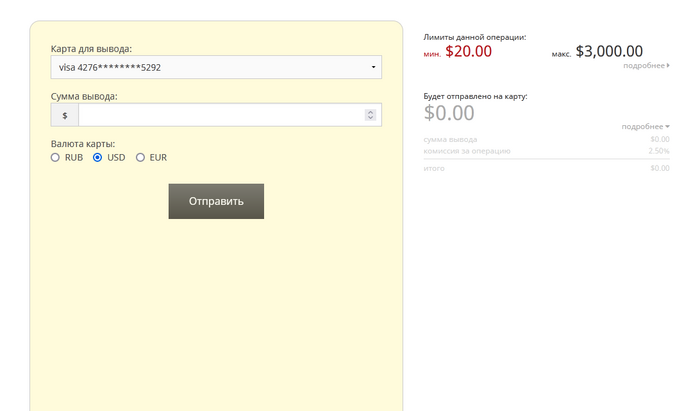The image size is (700, 411).
Task: Select the EUR currency radio button
Action: [141, 158]
